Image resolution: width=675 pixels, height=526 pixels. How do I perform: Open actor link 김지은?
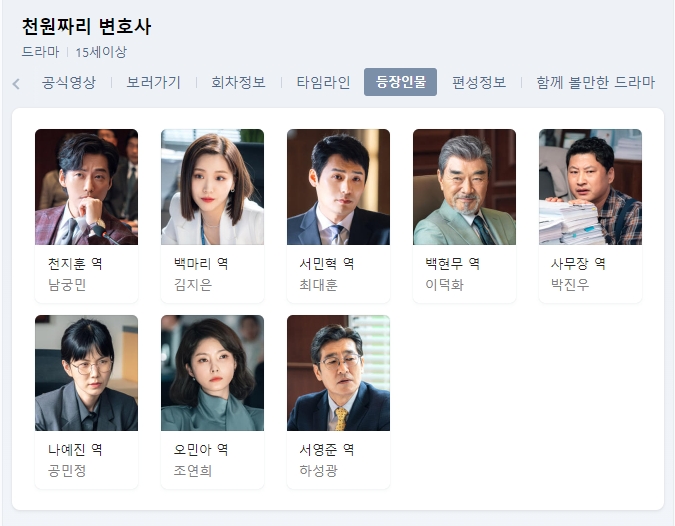point(193,285)
